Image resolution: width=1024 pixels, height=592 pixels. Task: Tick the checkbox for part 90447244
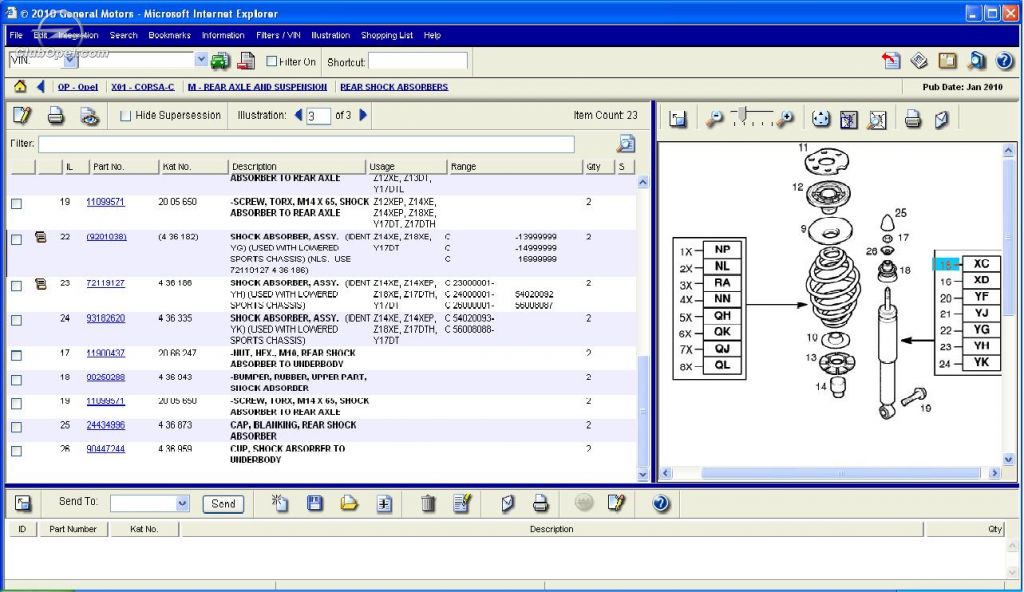[17, 451]
